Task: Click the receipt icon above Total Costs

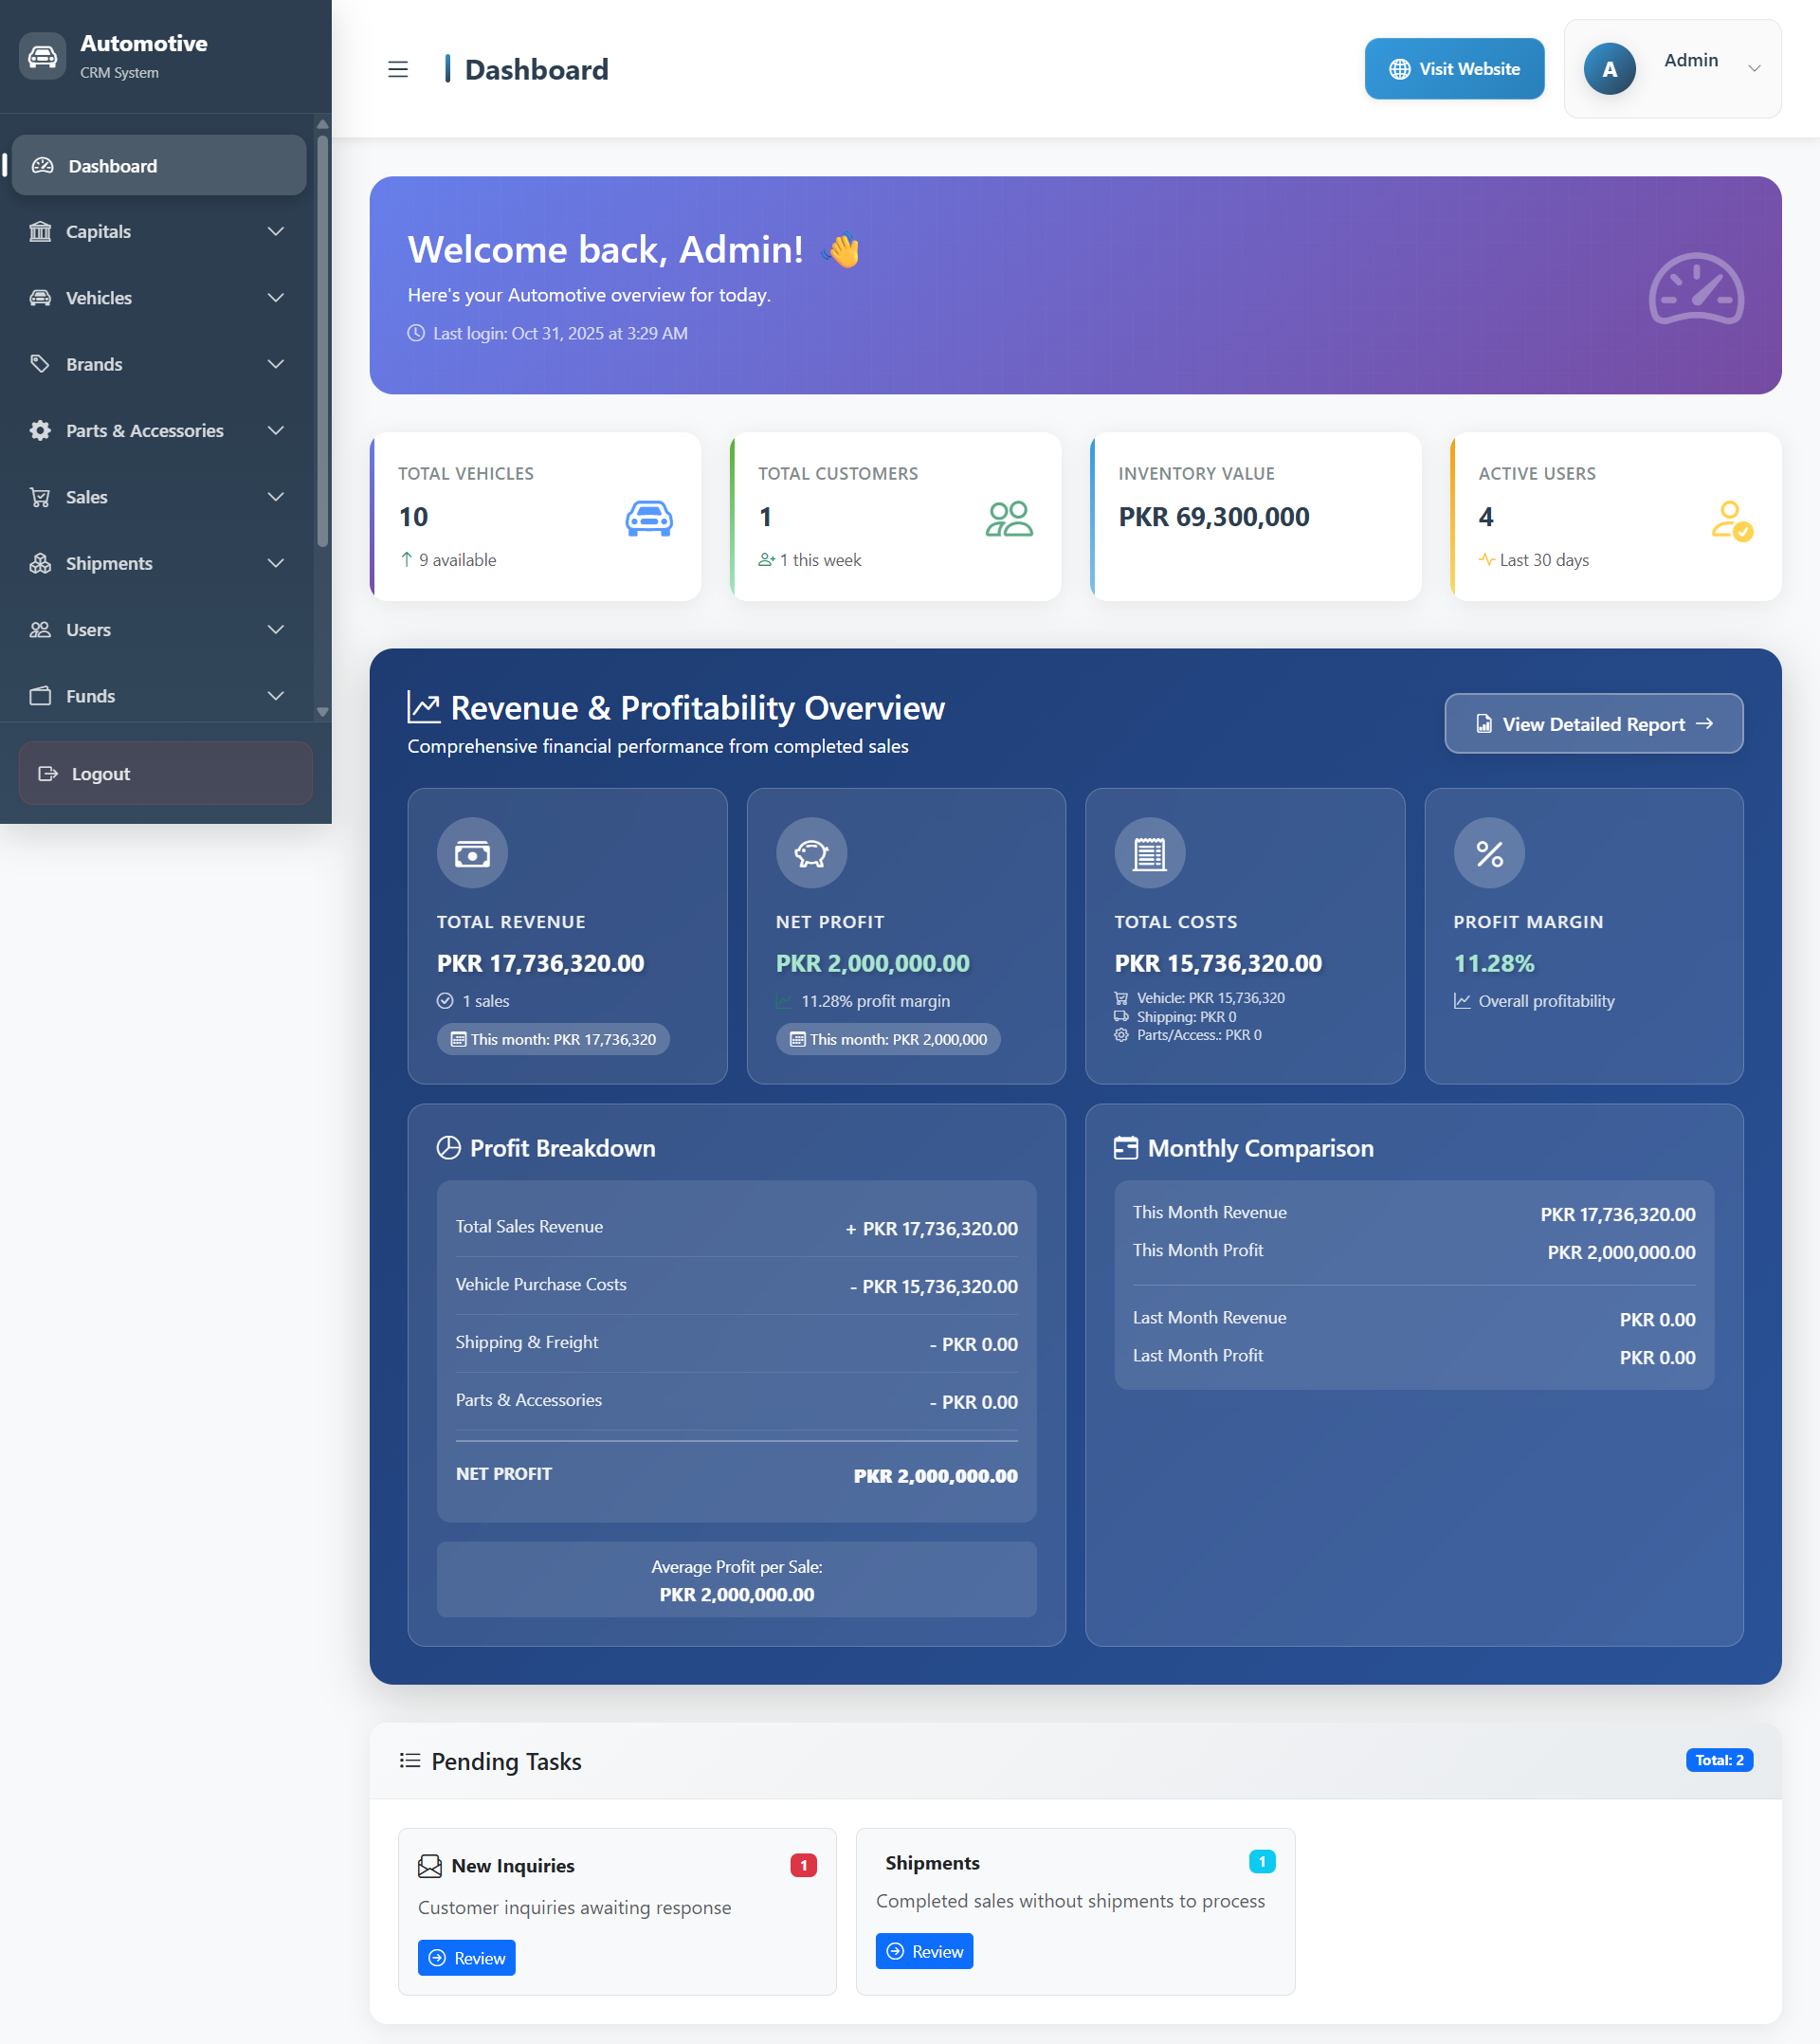Action: 1149,853
